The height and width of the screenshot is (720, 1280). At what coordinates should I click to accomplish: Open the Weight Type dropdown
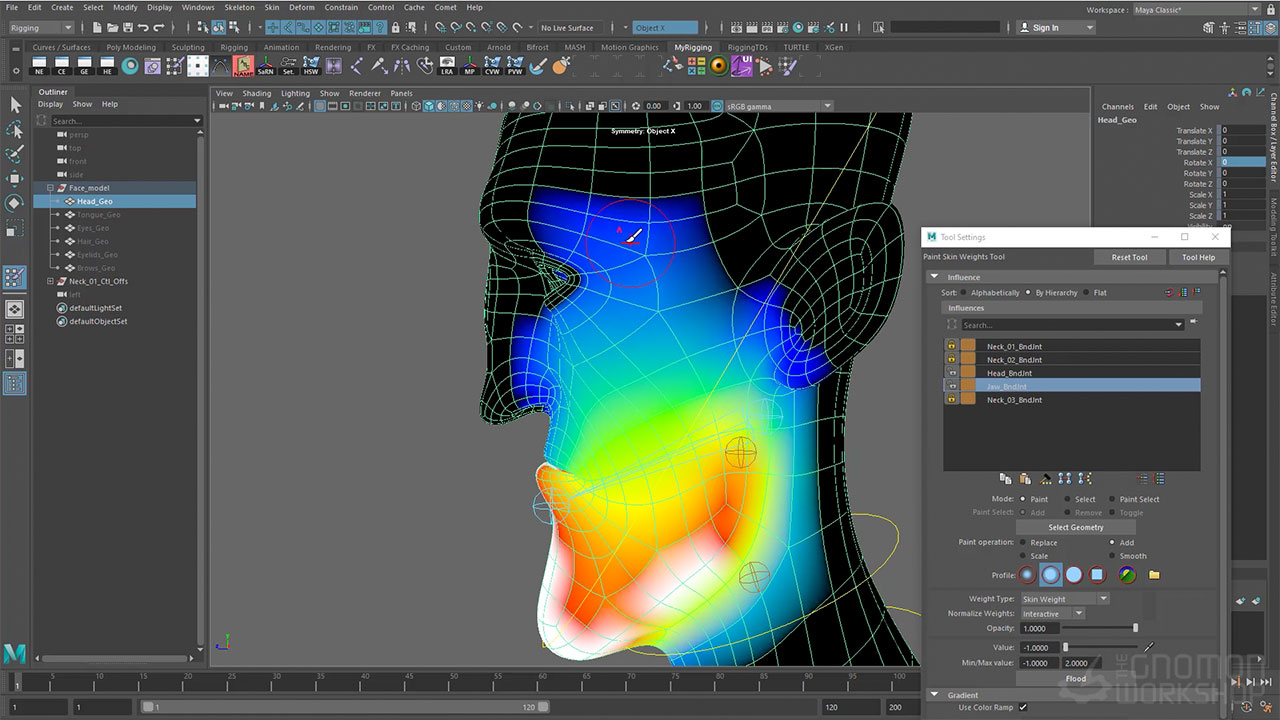pyautogui.click(x=1063, y=599)
